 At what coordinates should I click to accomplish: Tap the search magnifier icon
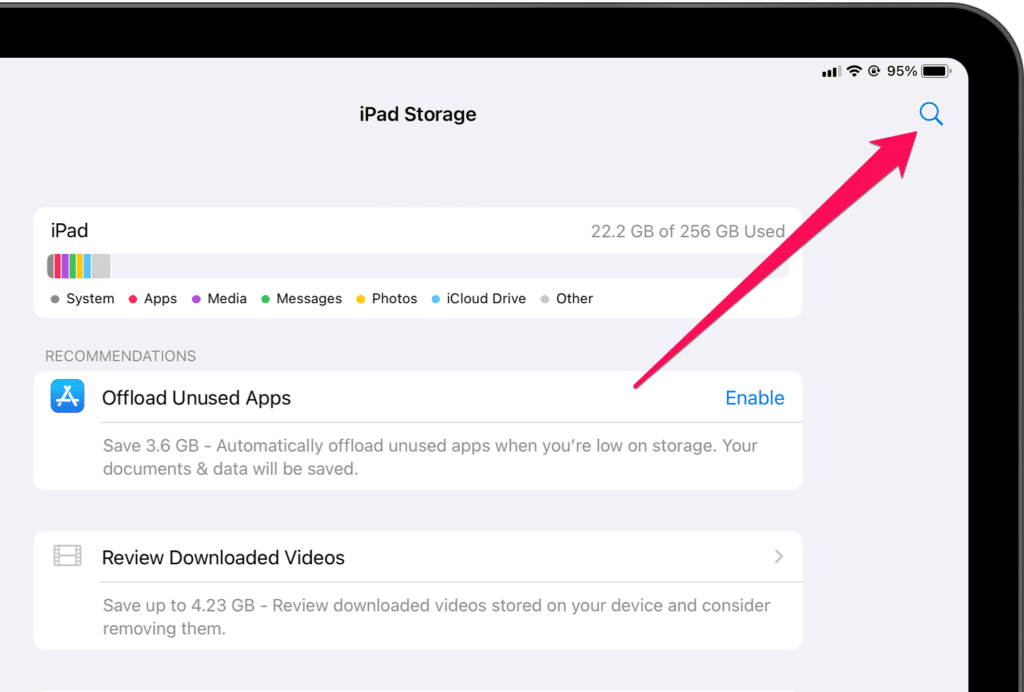931,114
